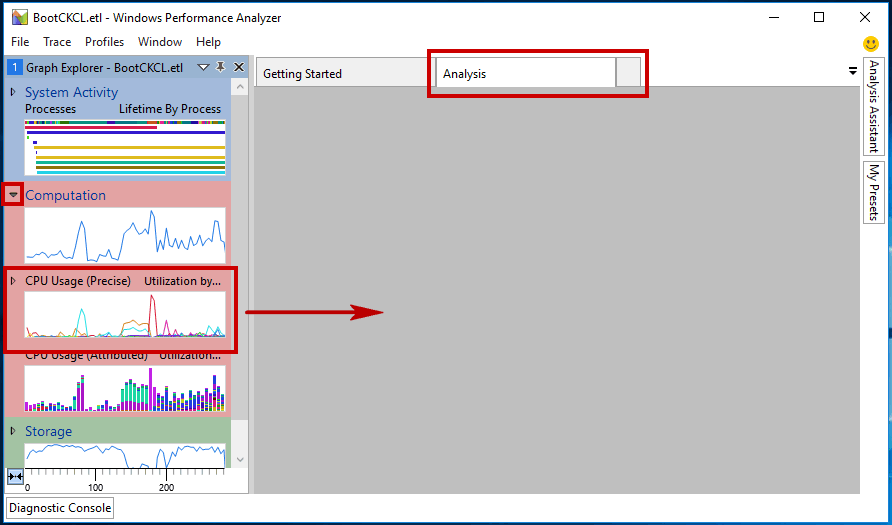Open the Trace menu

57,42
